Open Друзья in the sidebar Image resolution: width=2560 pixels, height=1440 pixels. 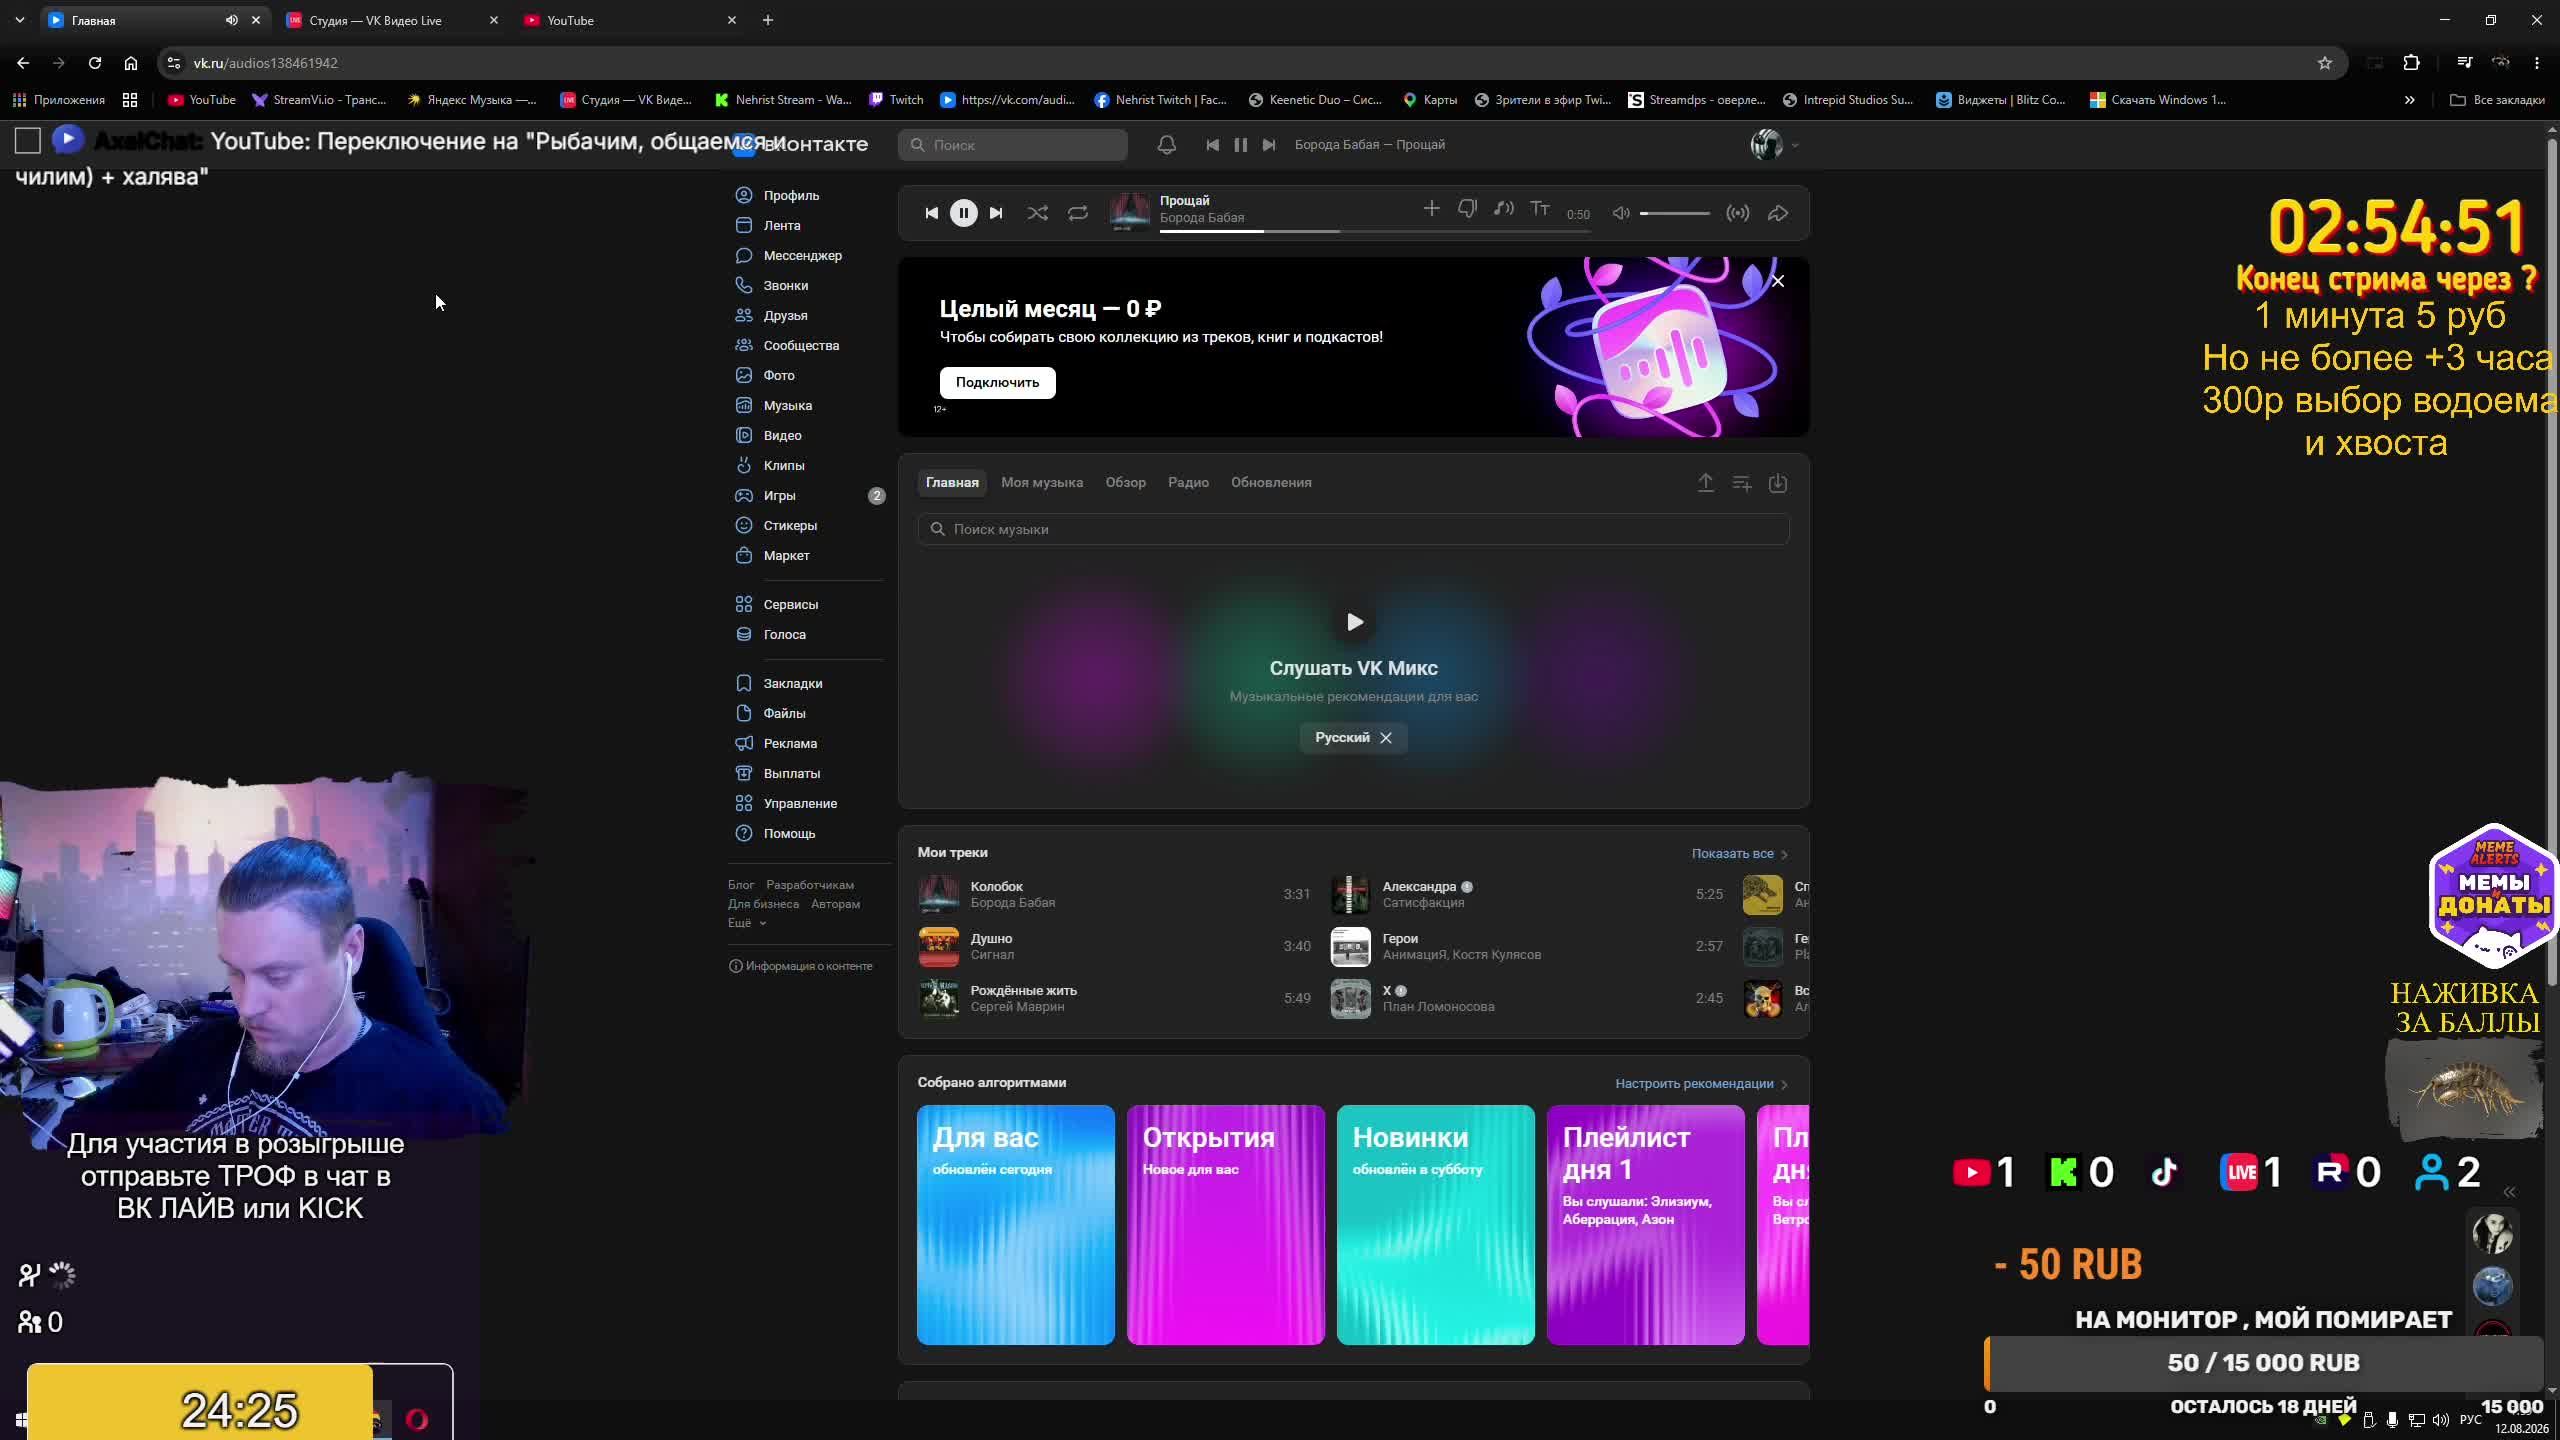coord(785,315)
